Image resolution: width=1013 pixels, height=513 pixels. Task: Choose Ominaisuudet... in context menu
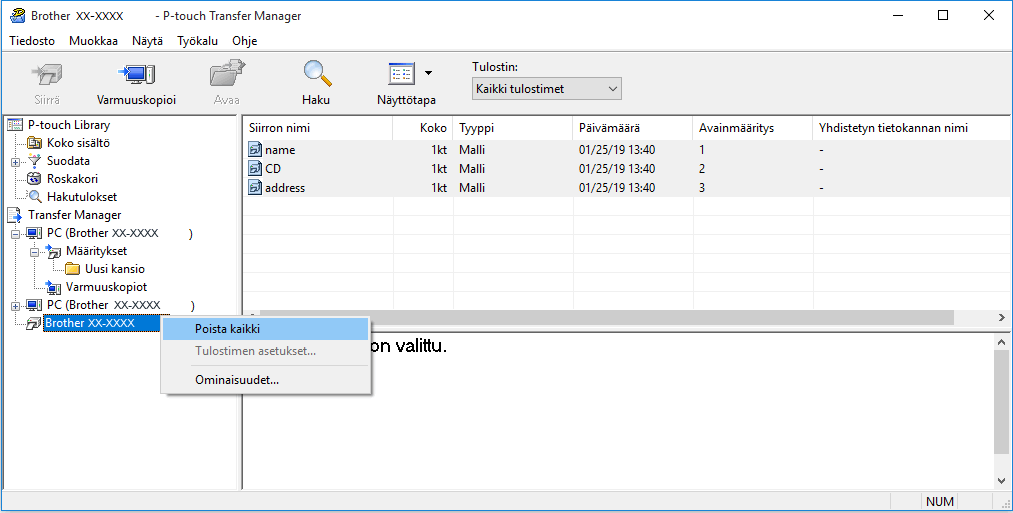266,380
